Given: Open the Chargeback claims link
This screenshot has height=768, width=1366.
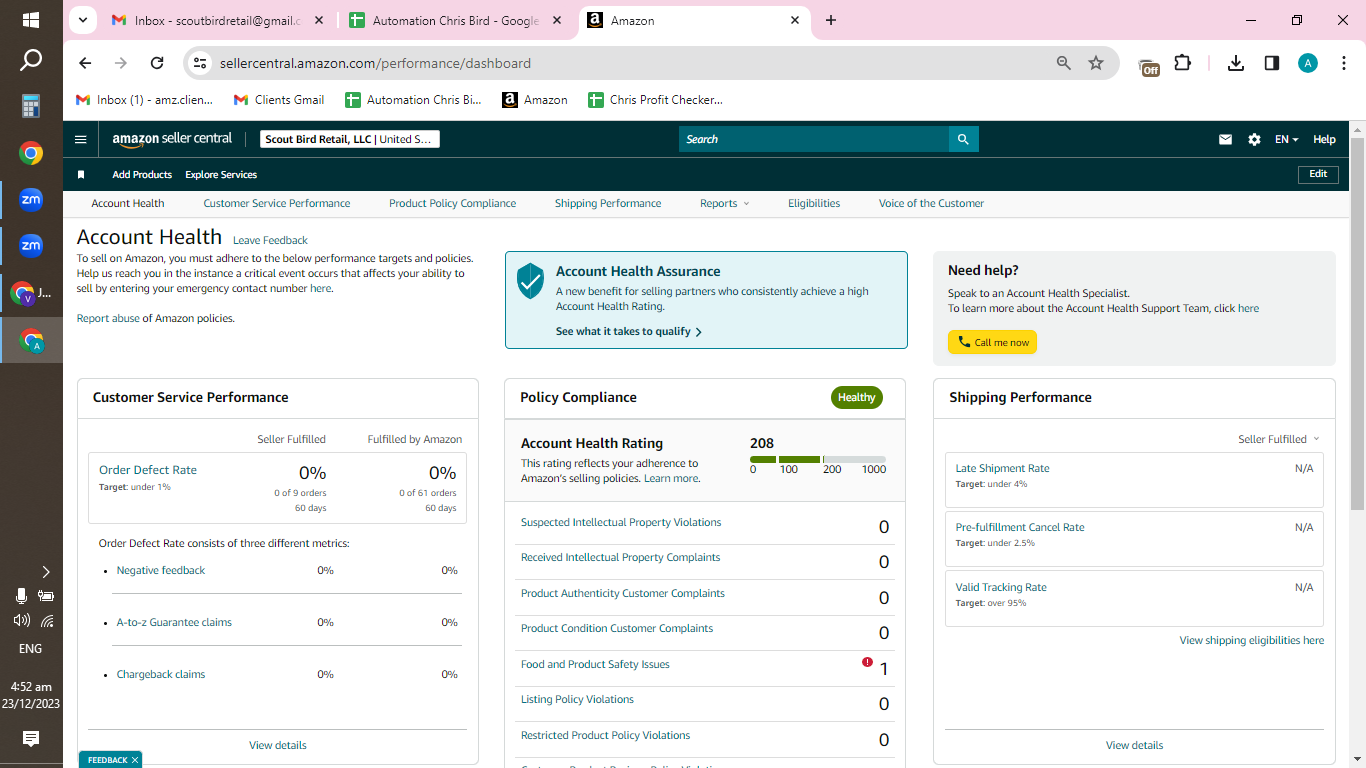Looking at the screenshot, I should click(x=161, y=674).
